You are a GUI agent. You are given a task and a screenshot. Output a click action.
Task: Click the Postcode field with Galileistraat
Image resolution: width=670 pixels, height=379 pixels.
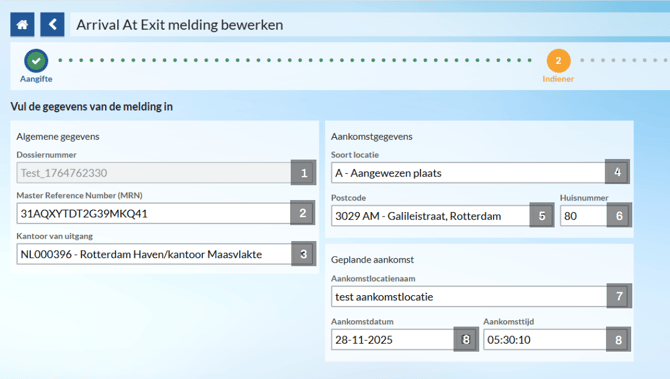(431, 216)
